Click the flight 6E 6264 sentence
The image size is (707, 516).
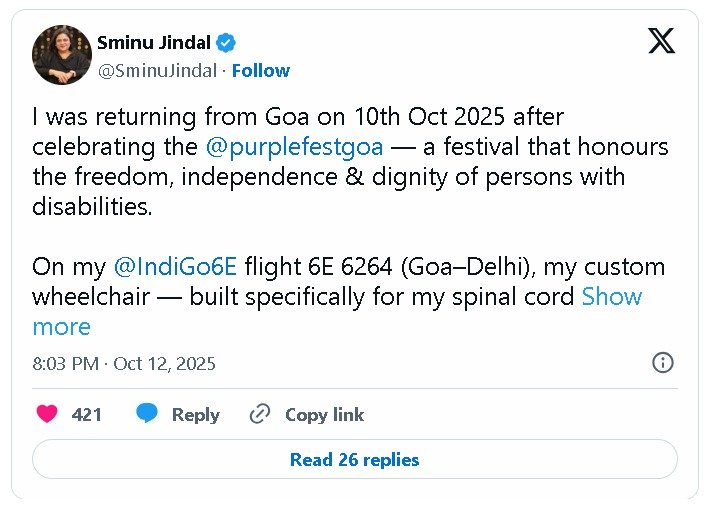click(400, 267)
